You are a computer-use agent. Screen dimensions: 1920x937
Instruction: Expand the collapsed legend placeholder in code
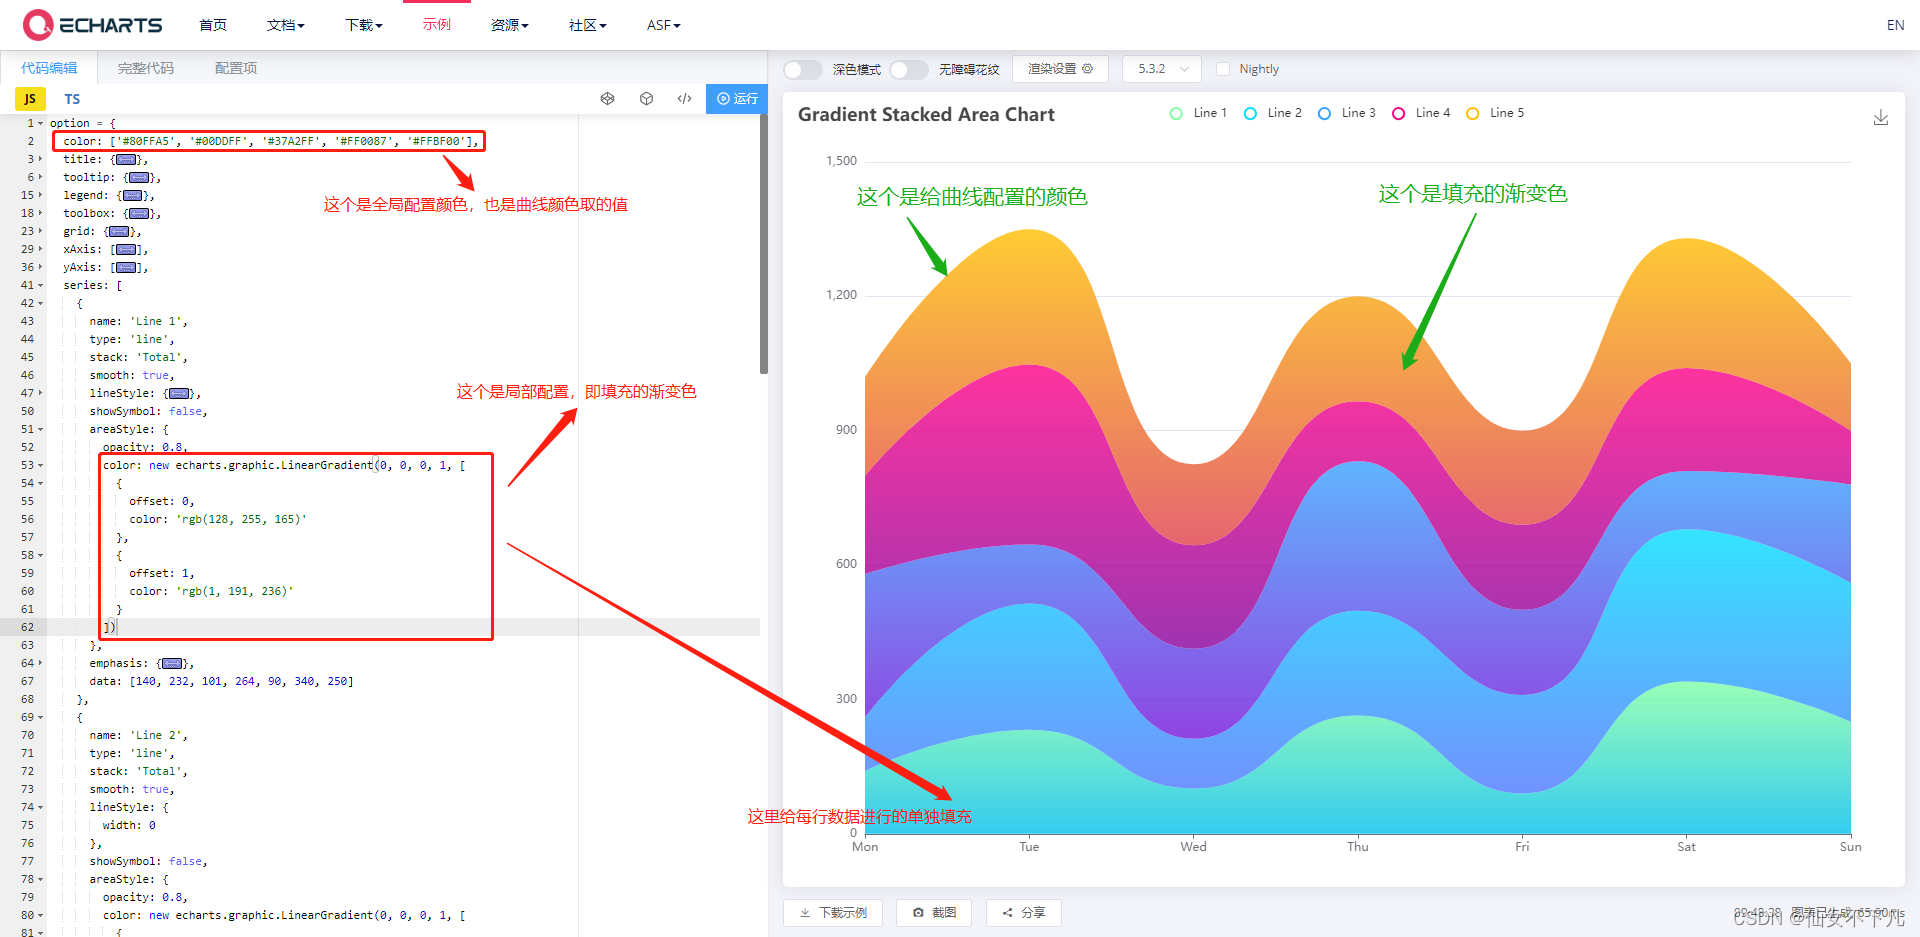click(x=133, y=195)
